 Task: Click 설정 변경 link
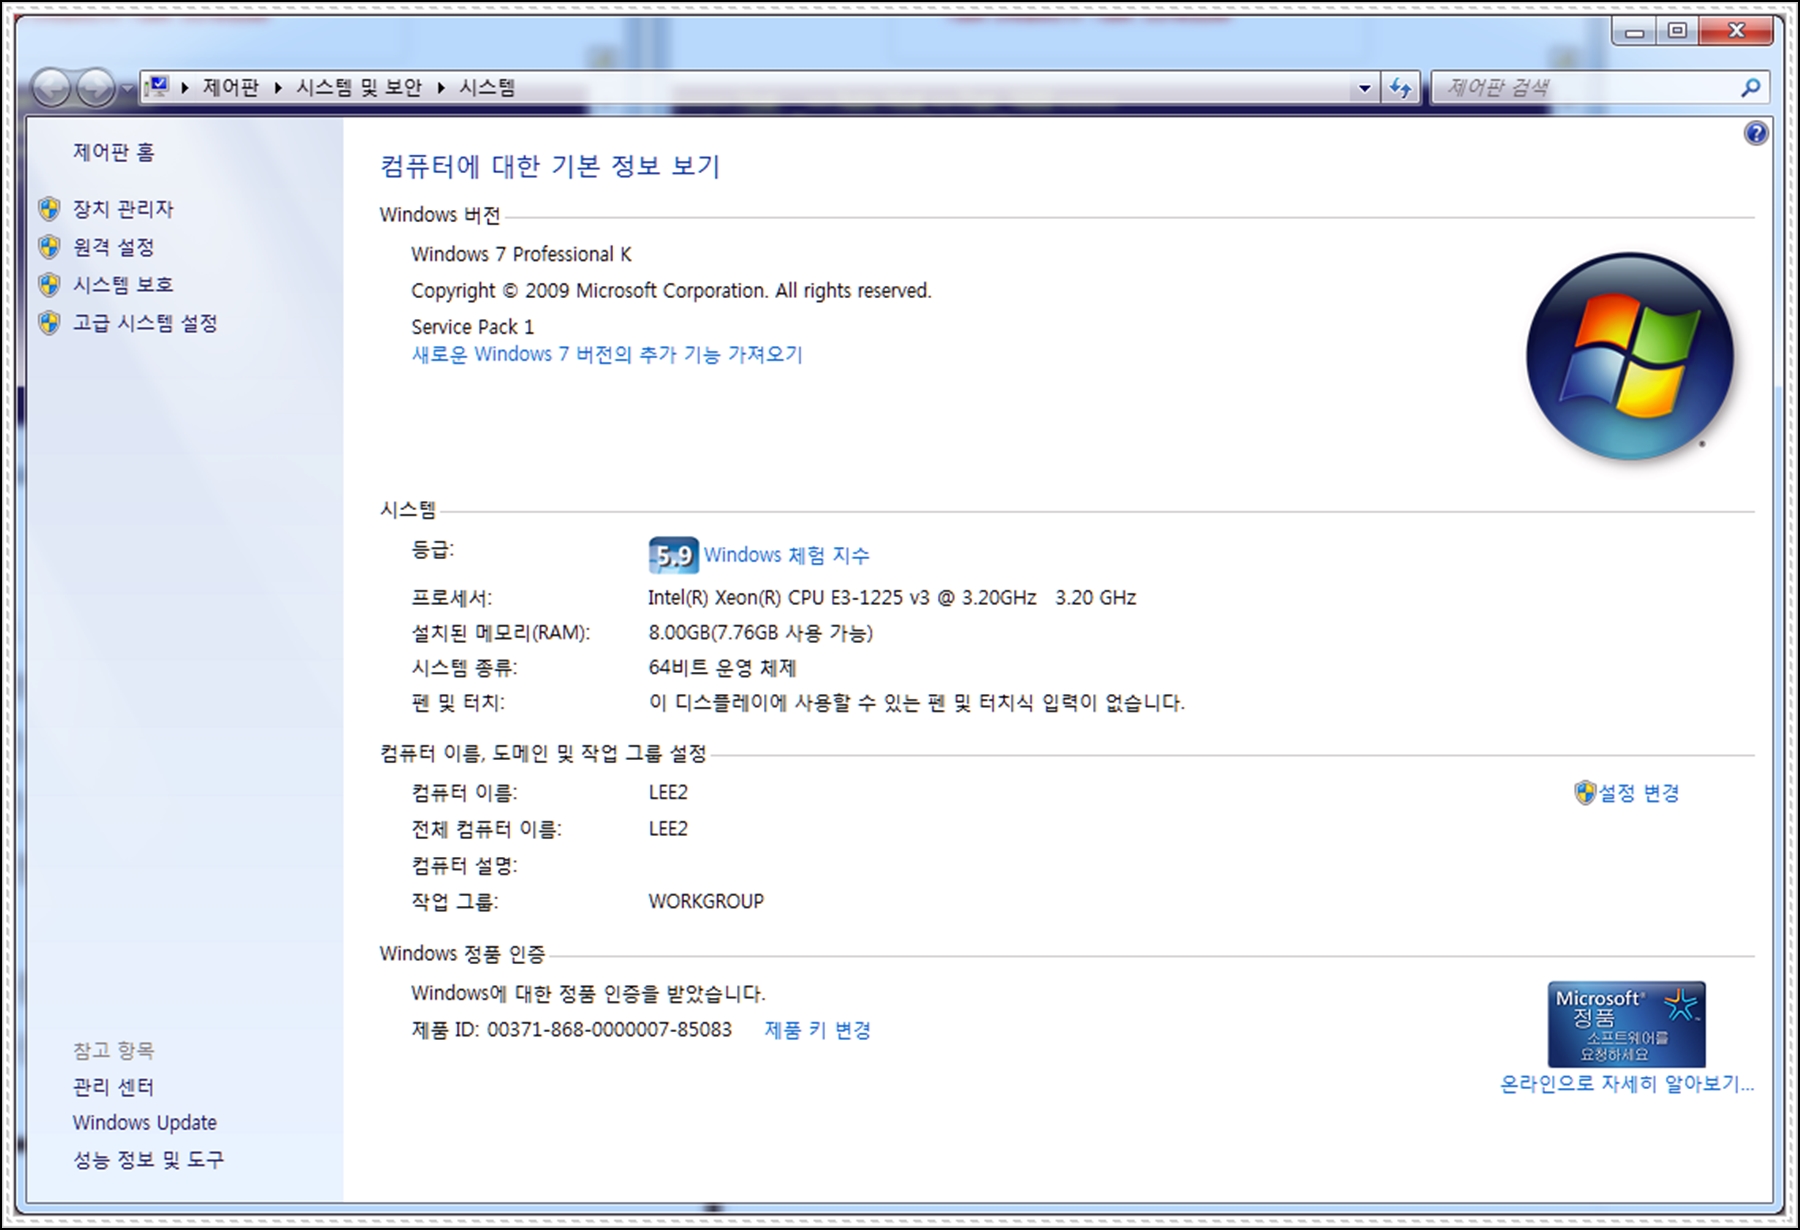[1639, 793]
